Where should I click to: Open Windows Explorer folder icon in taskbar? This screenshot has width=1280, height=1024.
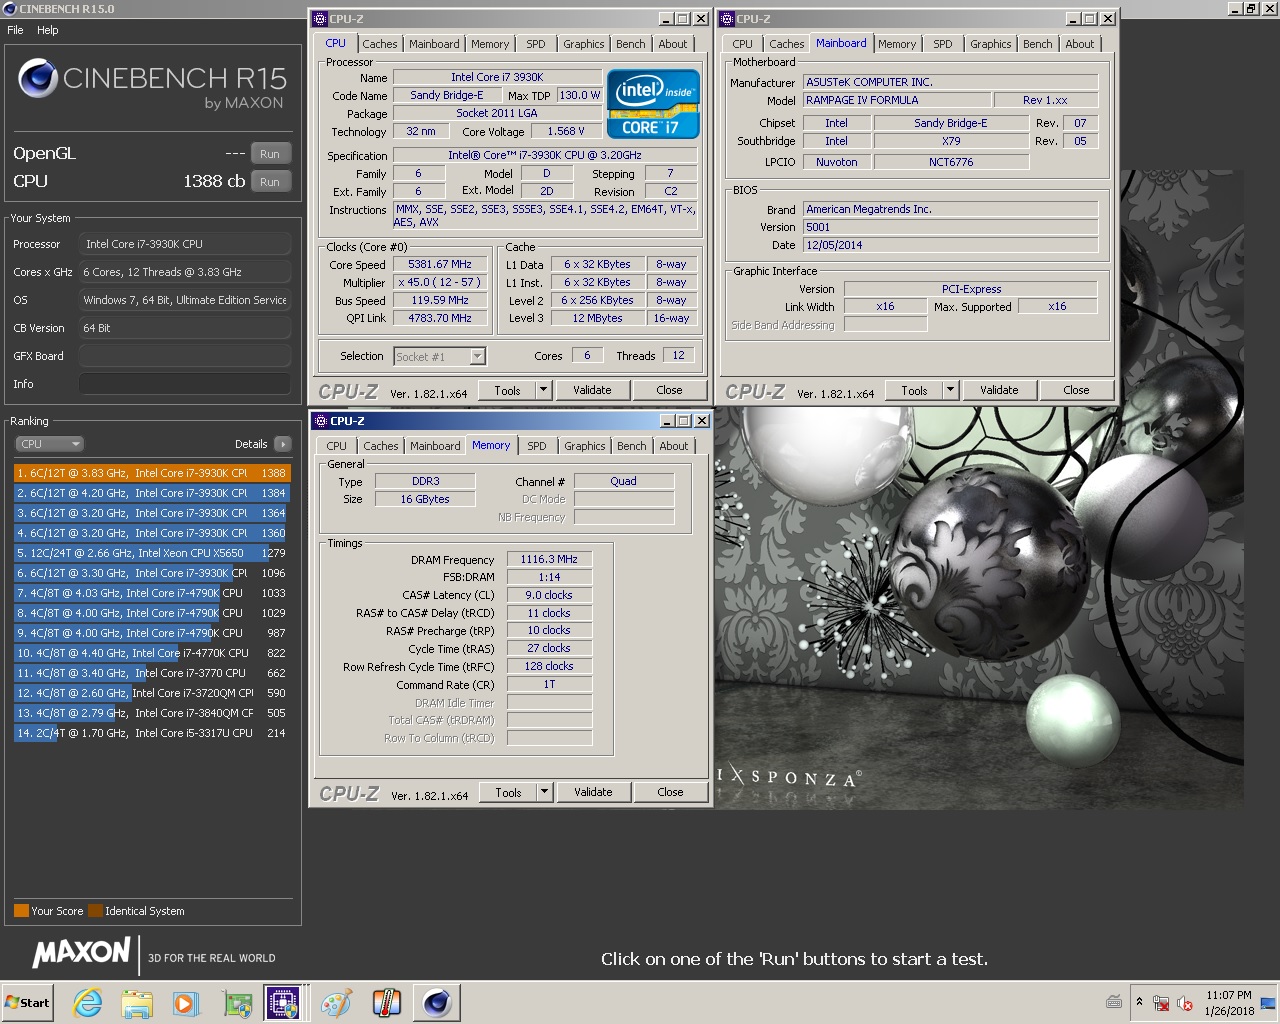pos(137,1002)
